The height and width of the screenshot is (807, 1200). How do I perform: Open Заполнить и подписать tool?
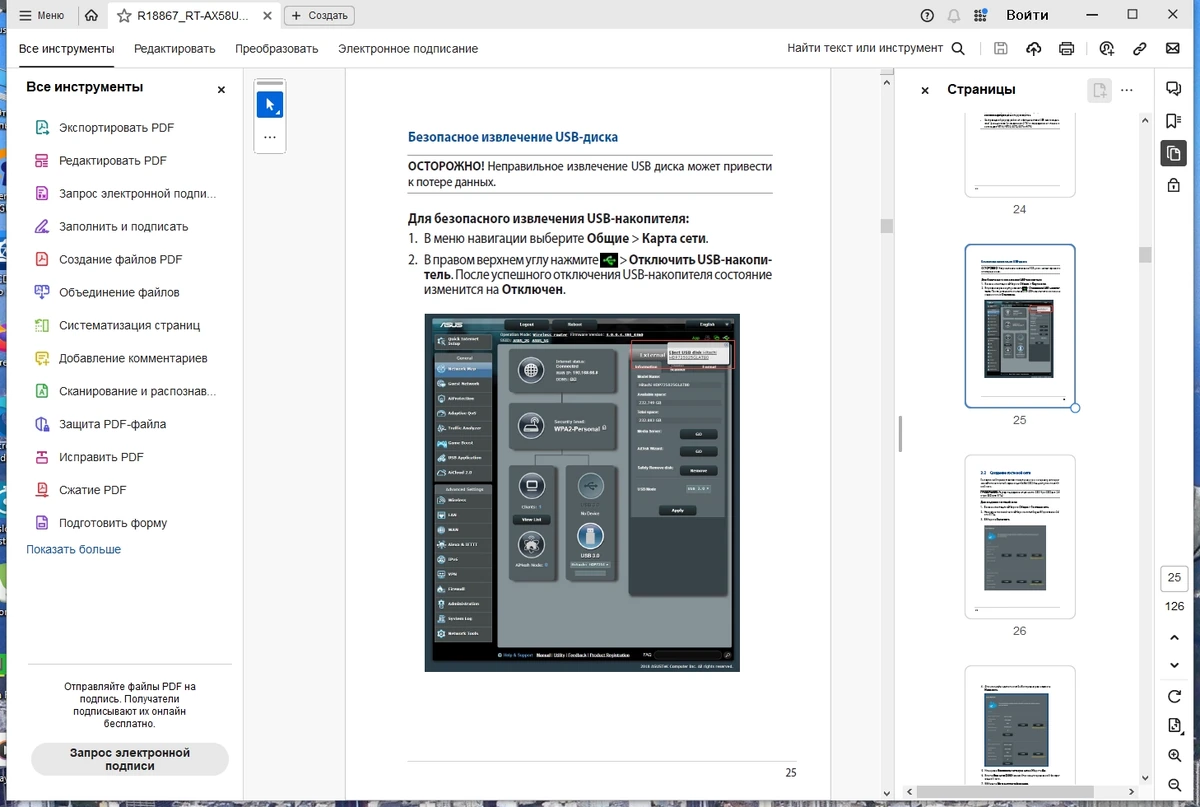[x=123, y=227]
